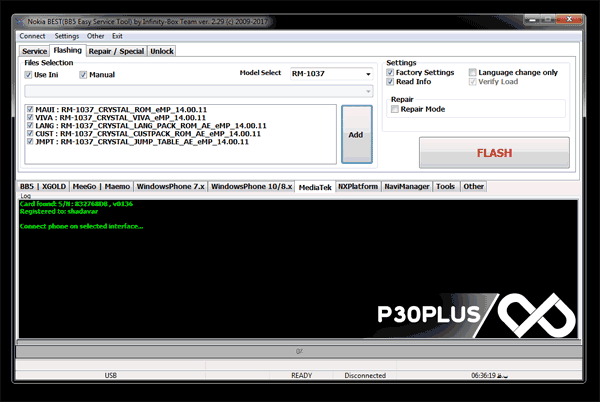Expand the Model Select RM-1037 dropdown
The height and width of the screenshot is (402, 600).
pos(331,73)
